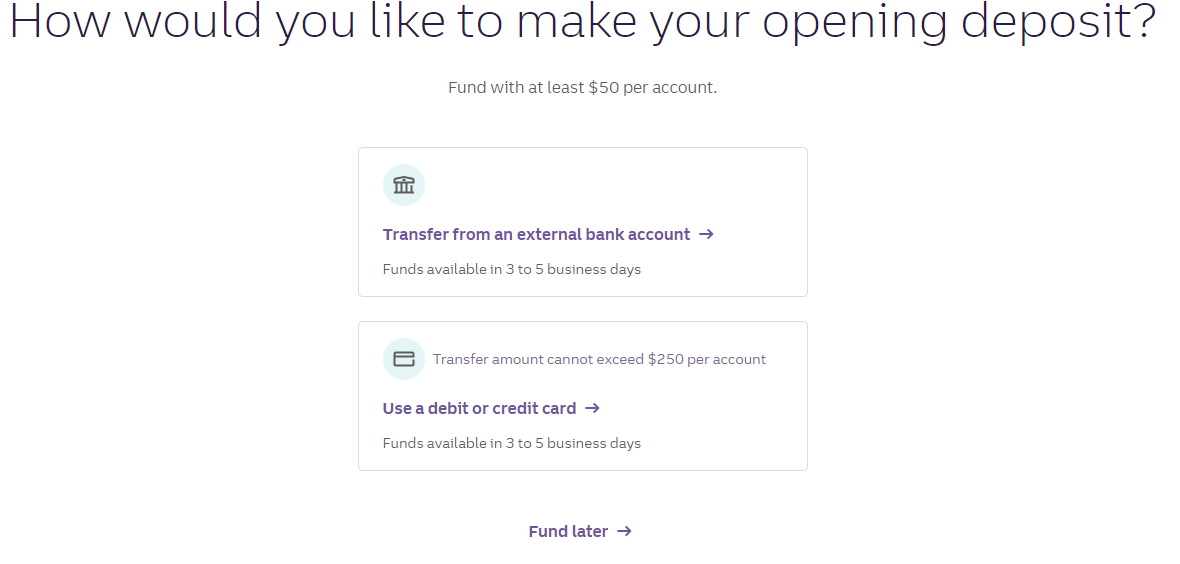Click the credit card icon

[404, 359]
